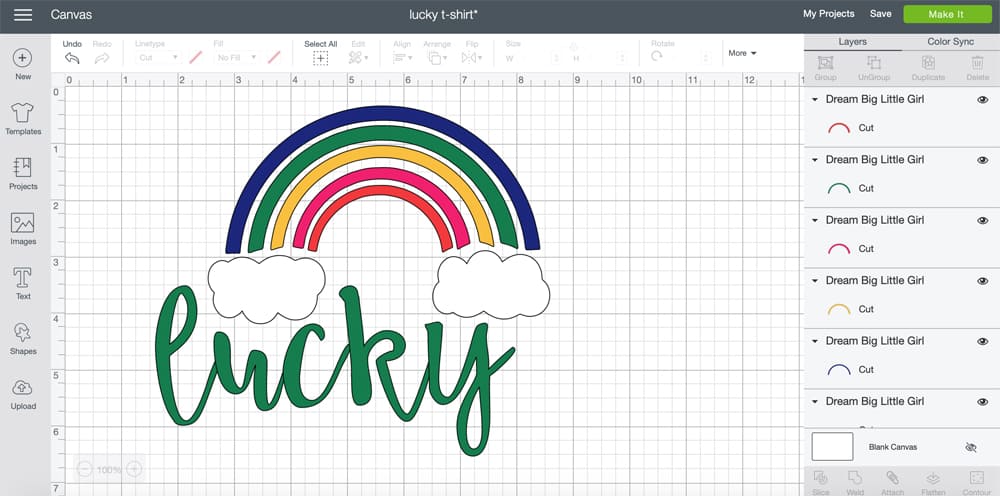Open the Fill No Fill dropdown
Viewport: 1000px width, 496px height.
pos(236,57)
